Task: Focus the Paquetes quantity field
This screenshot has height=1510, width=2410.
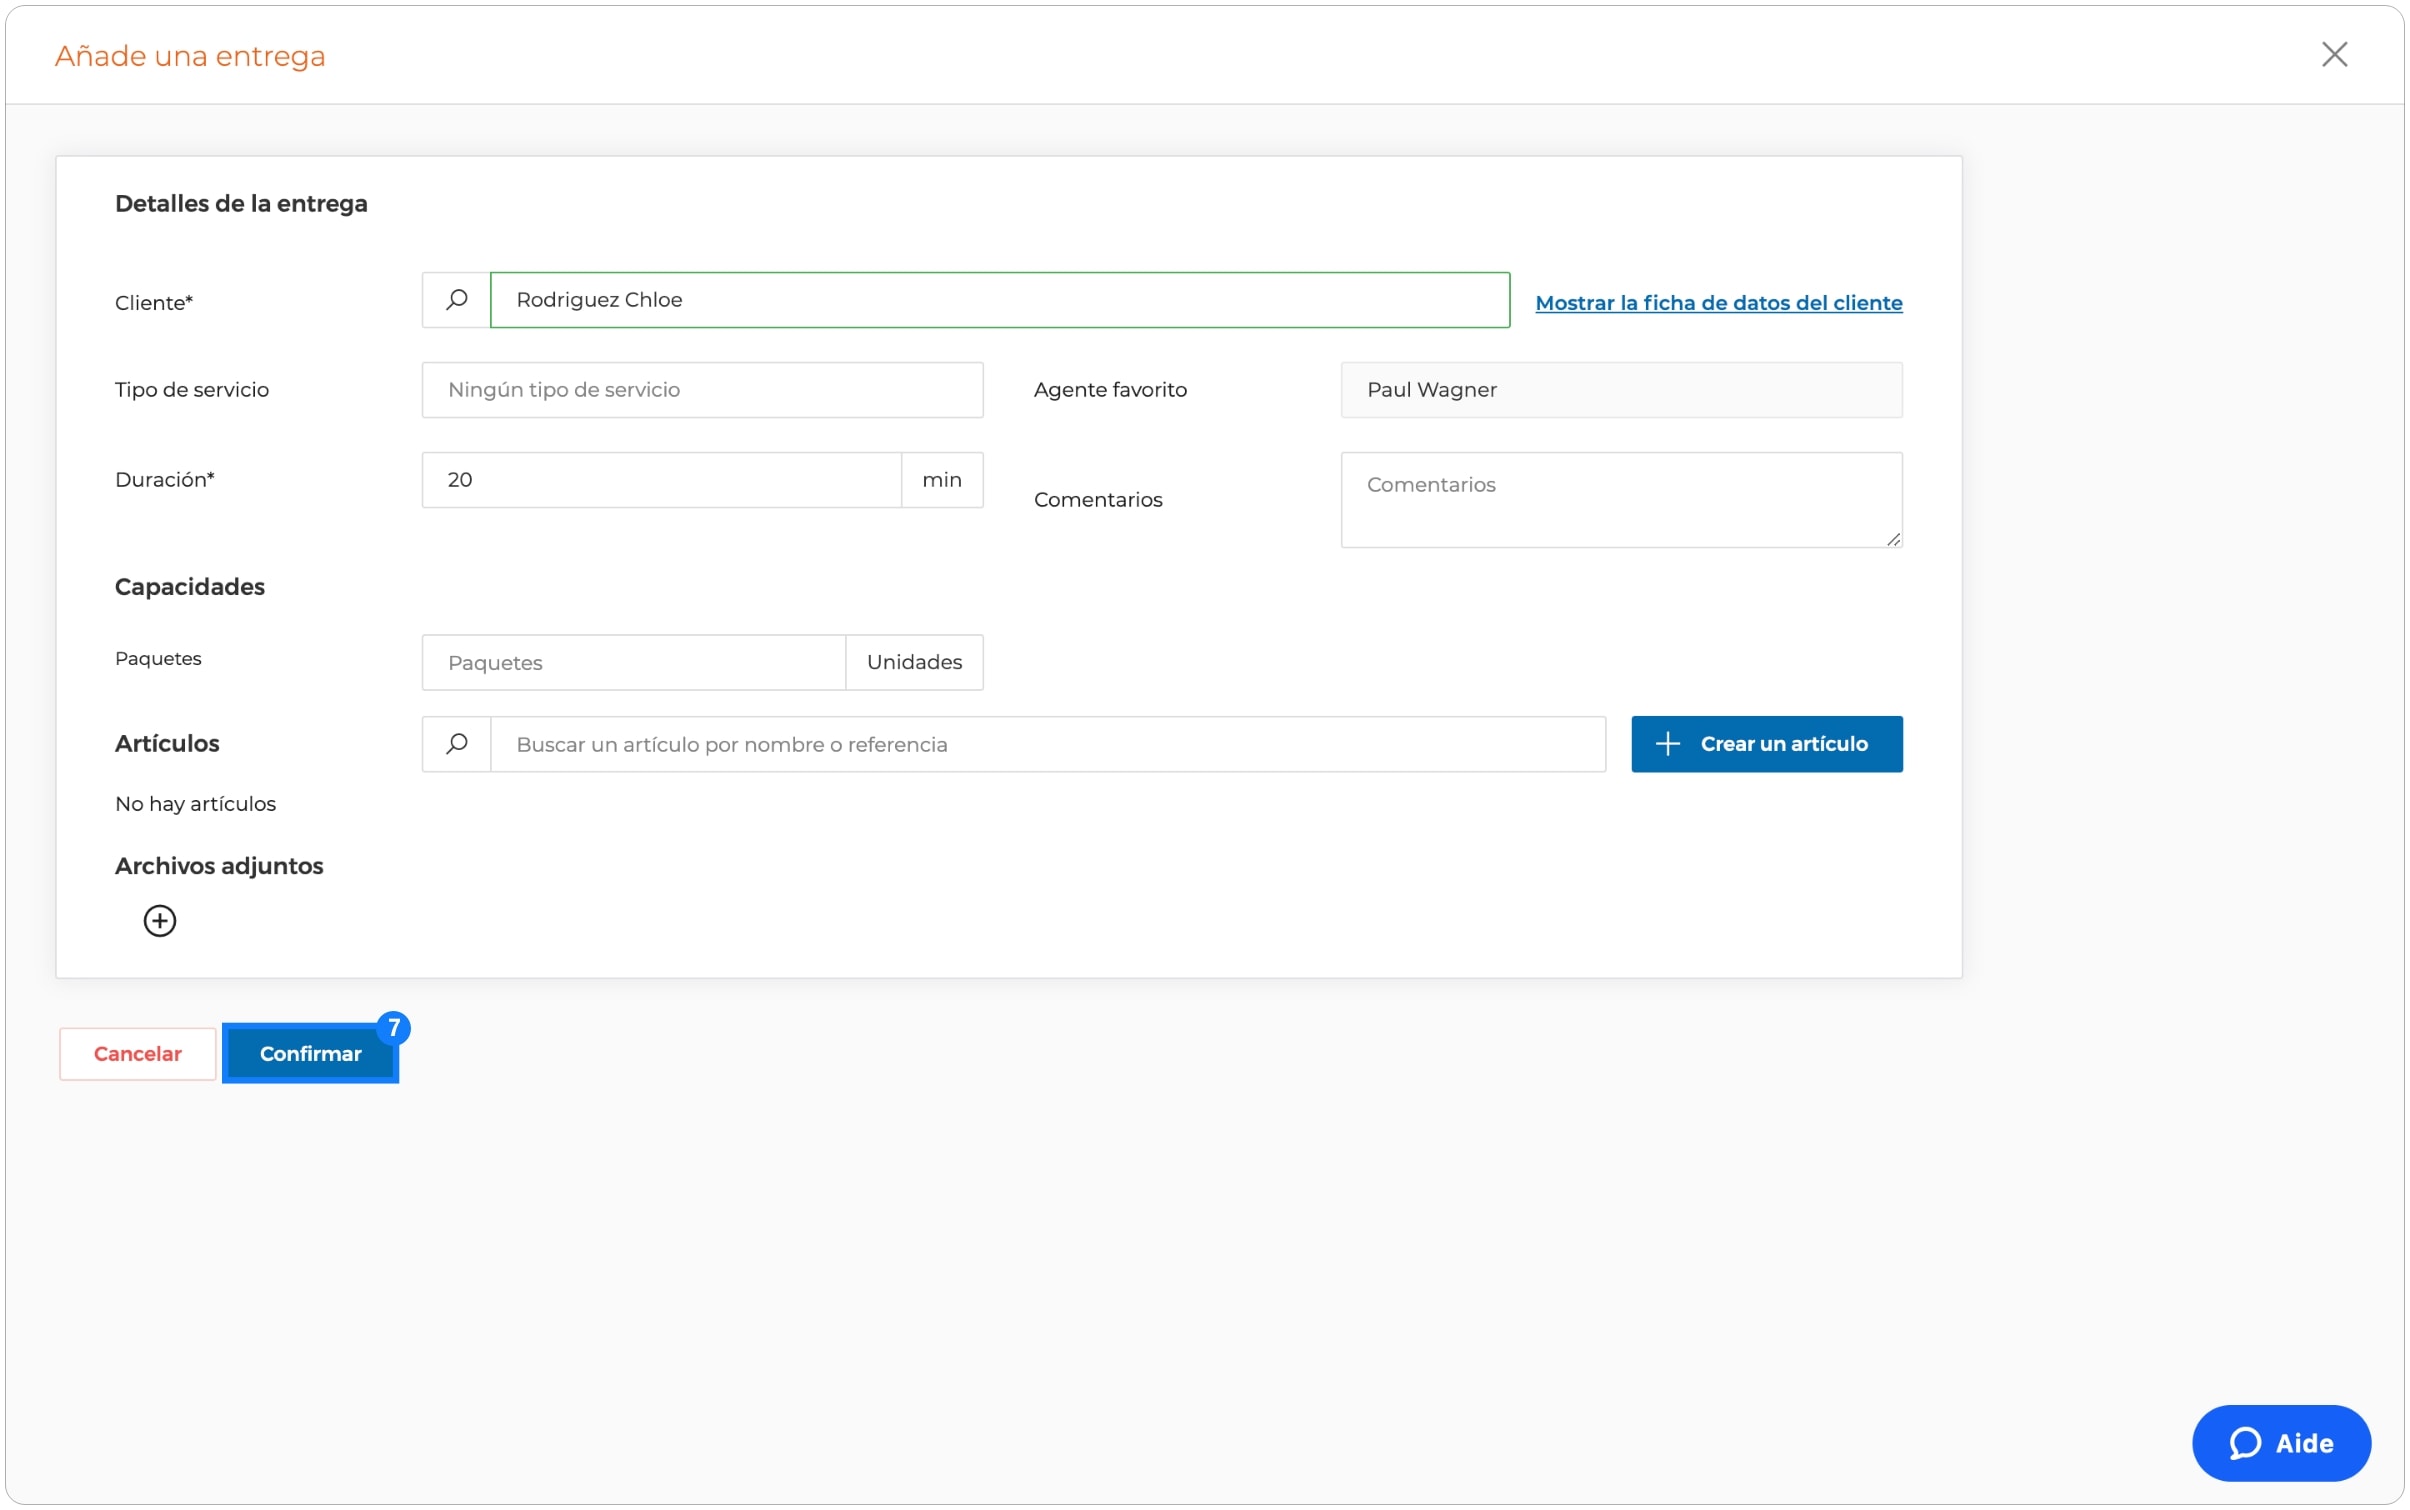Action: click(x=634, y=662)
